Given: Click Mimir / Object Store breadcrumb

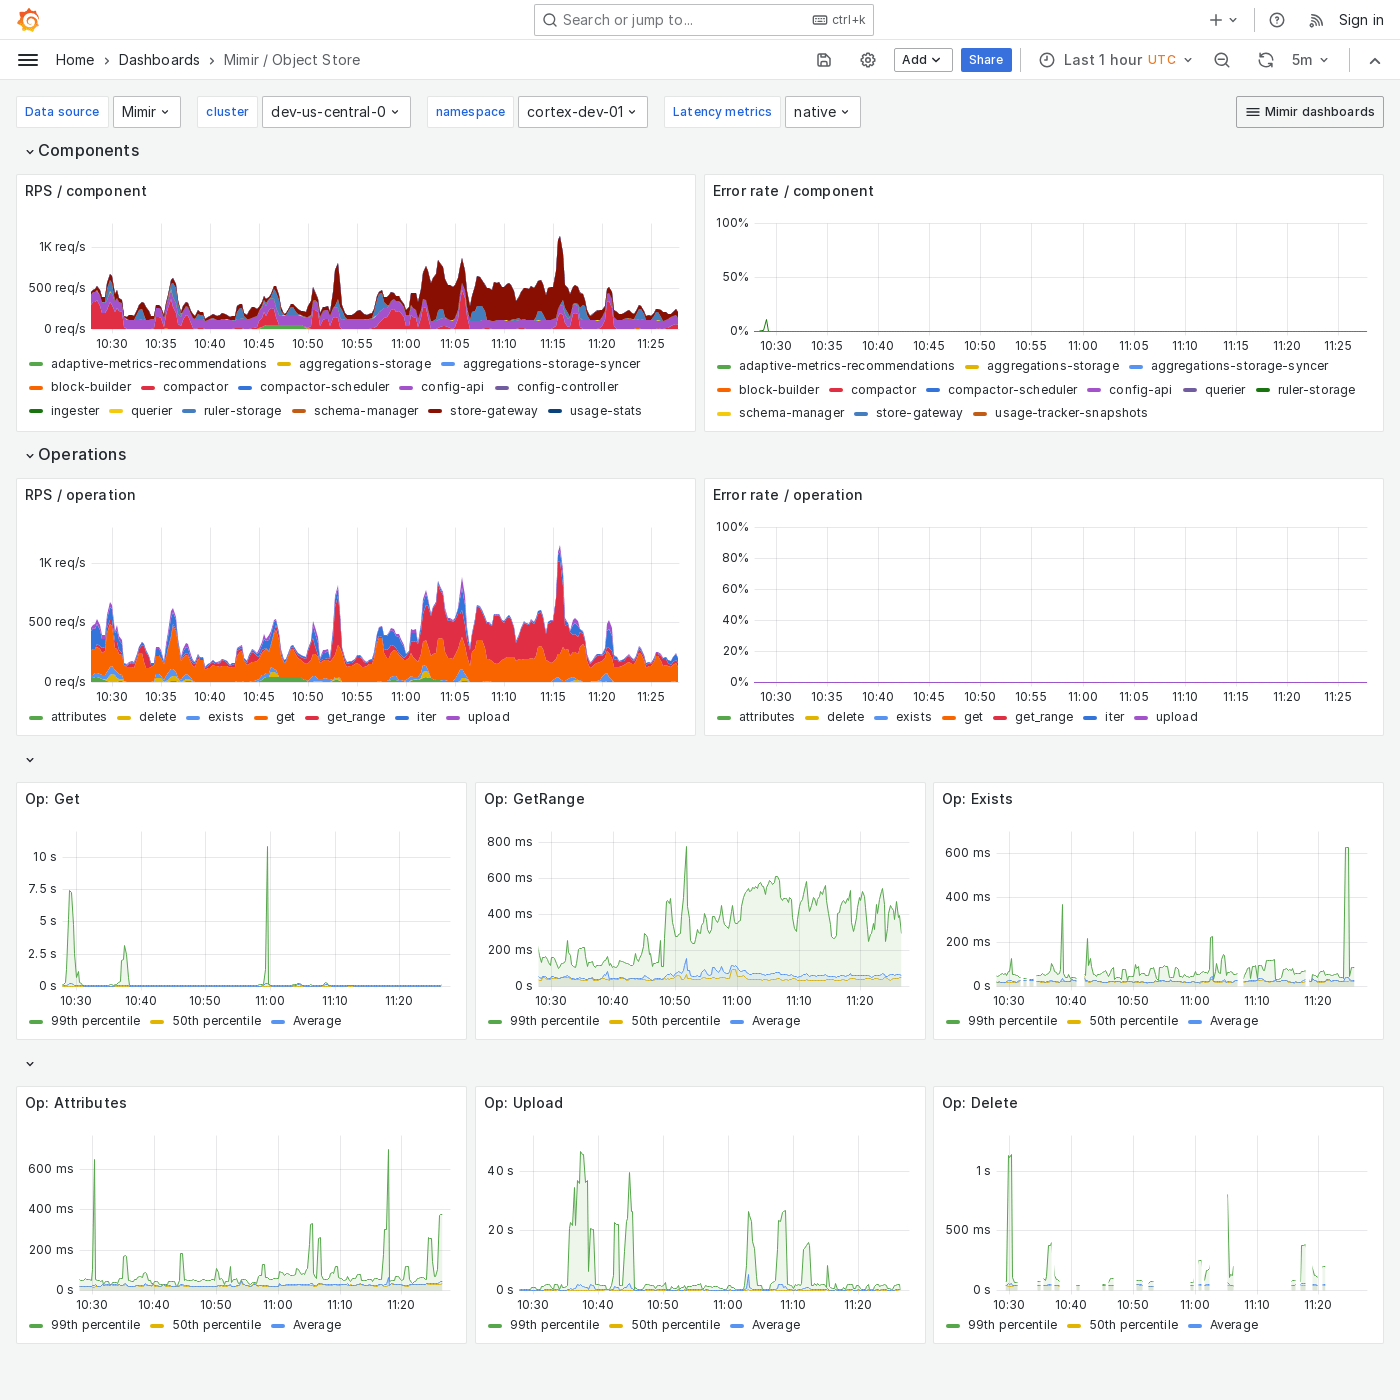Looking at the screenshot, I should pyautogui.click(x=292, y=60).
